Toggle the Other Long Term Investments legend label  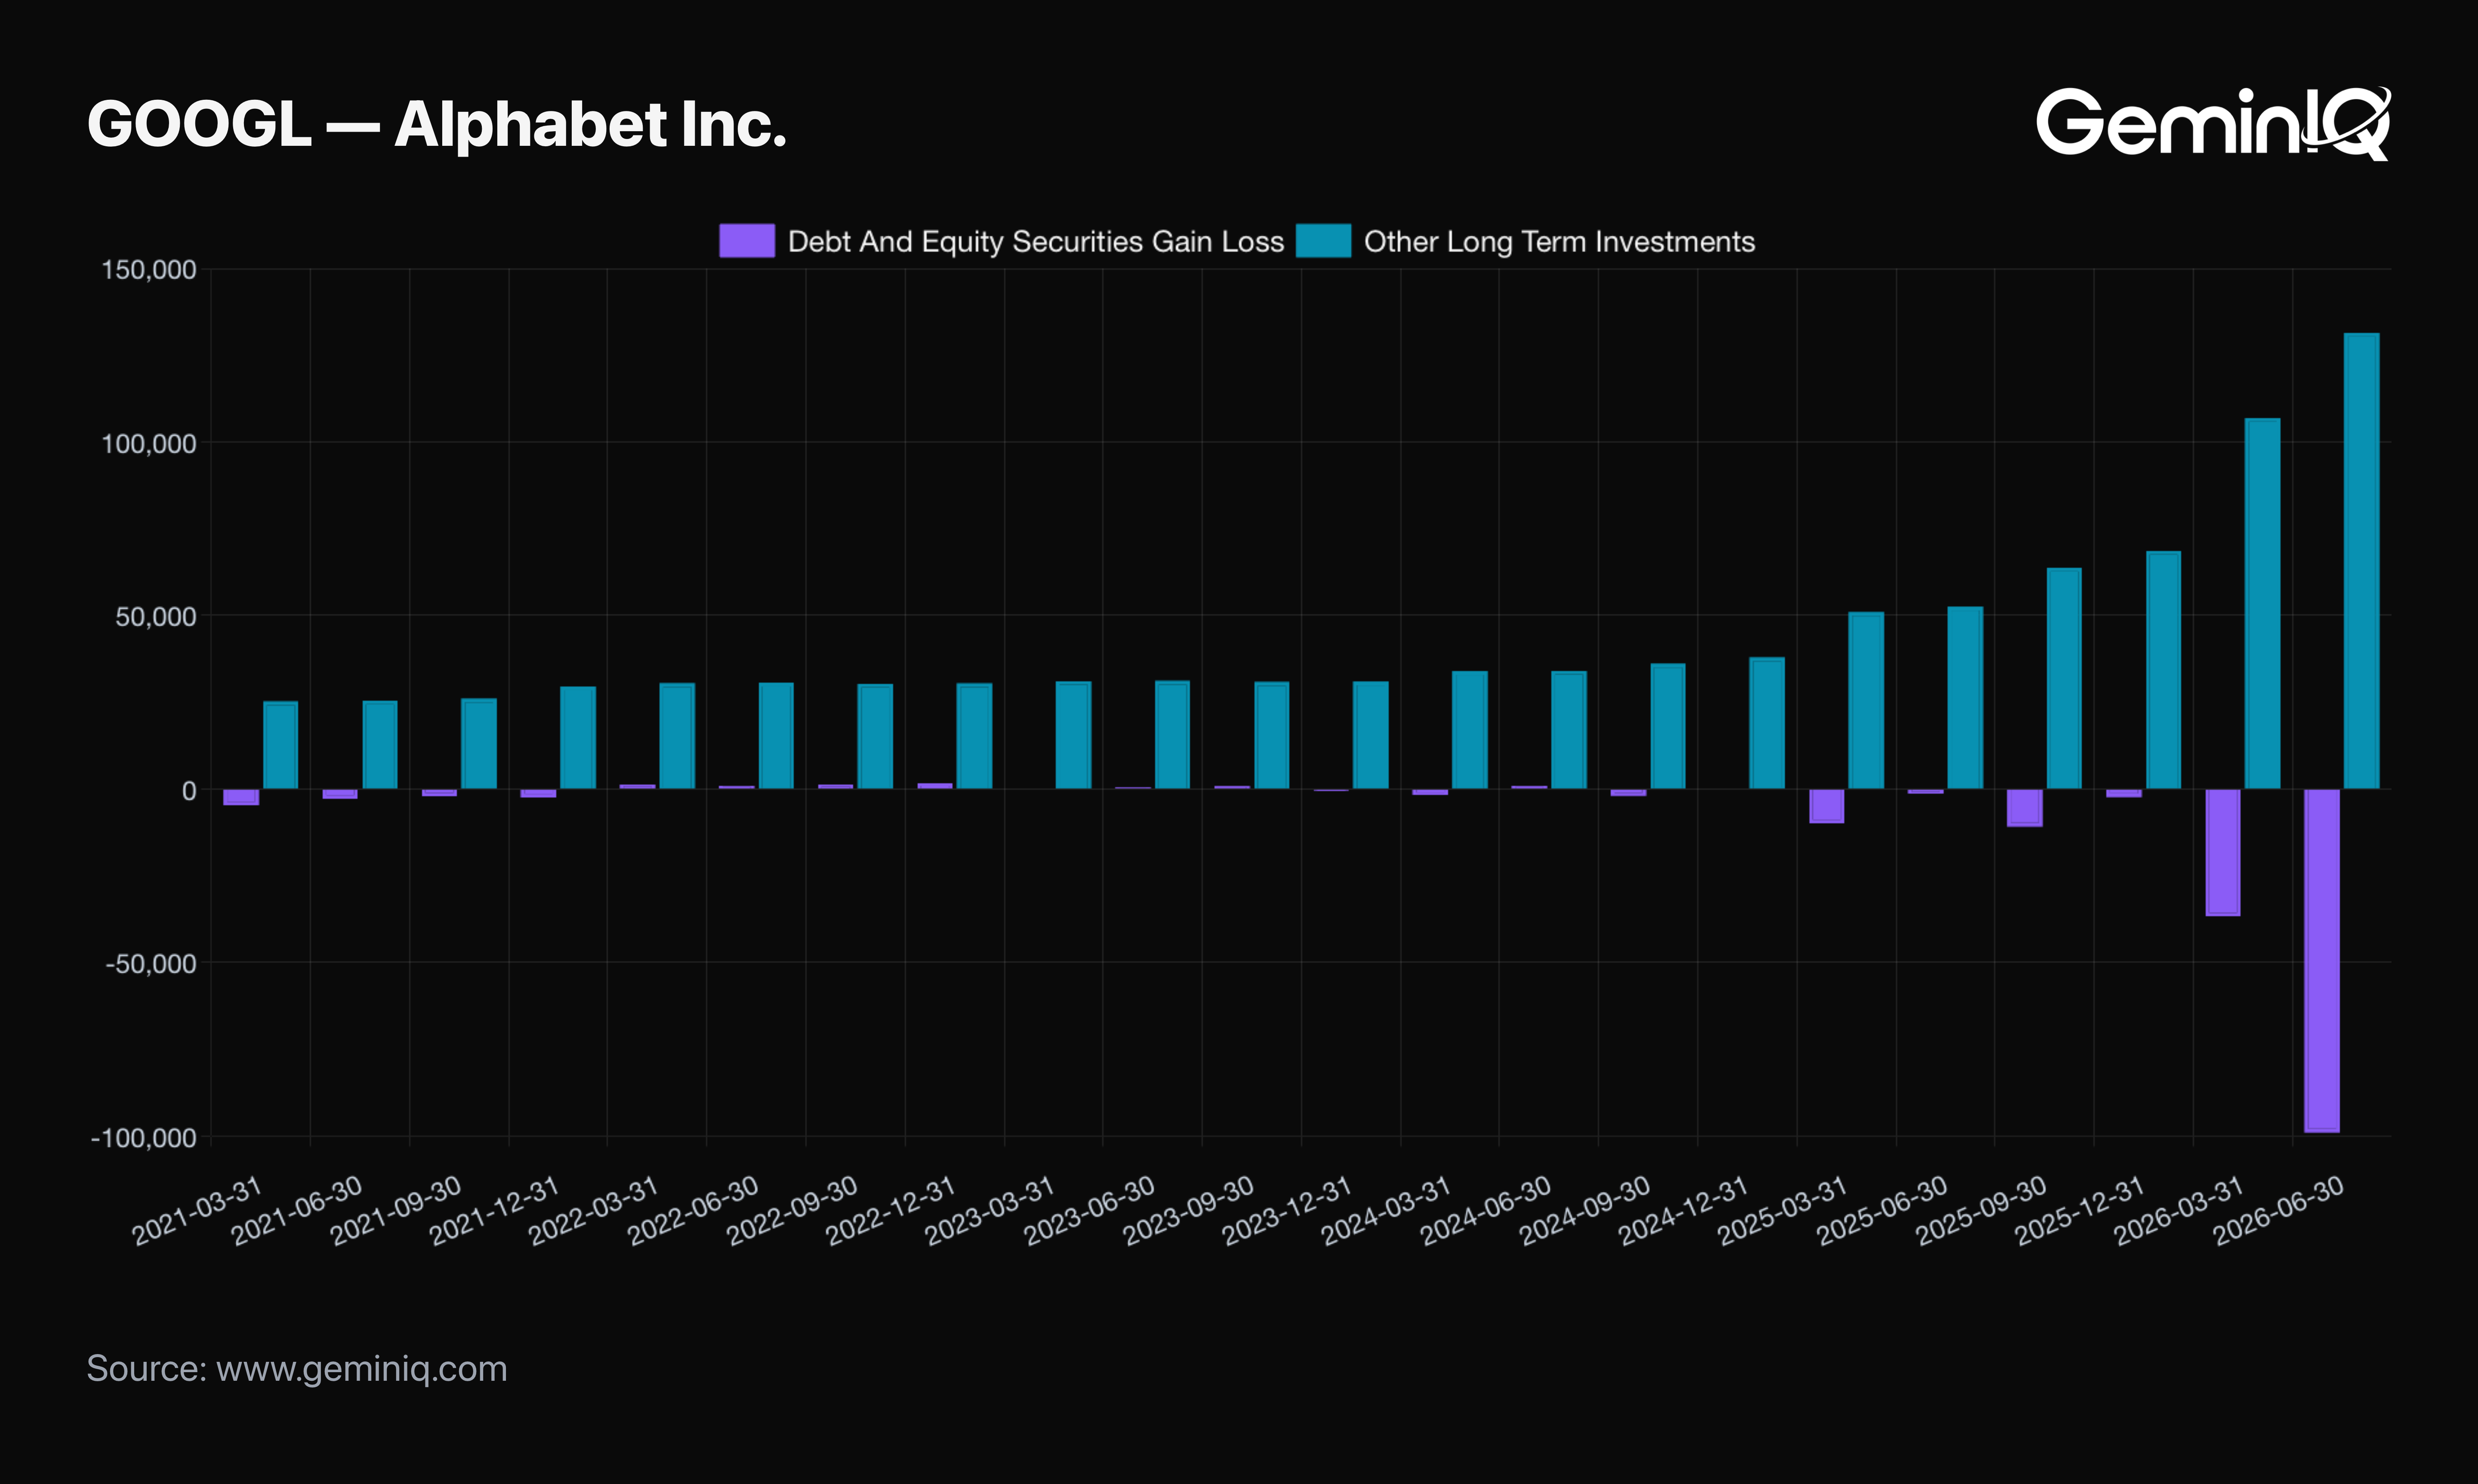pyautogui.click(x=1559, y=242)
